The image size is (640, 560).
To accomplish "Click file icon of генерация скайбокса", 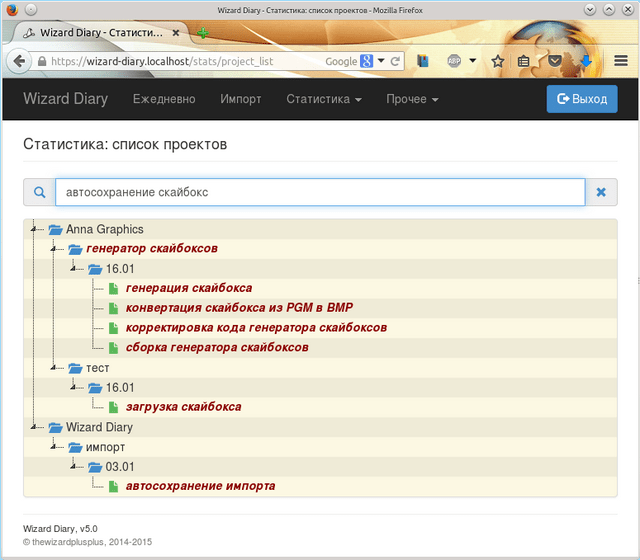I will [x=113, y=289].
